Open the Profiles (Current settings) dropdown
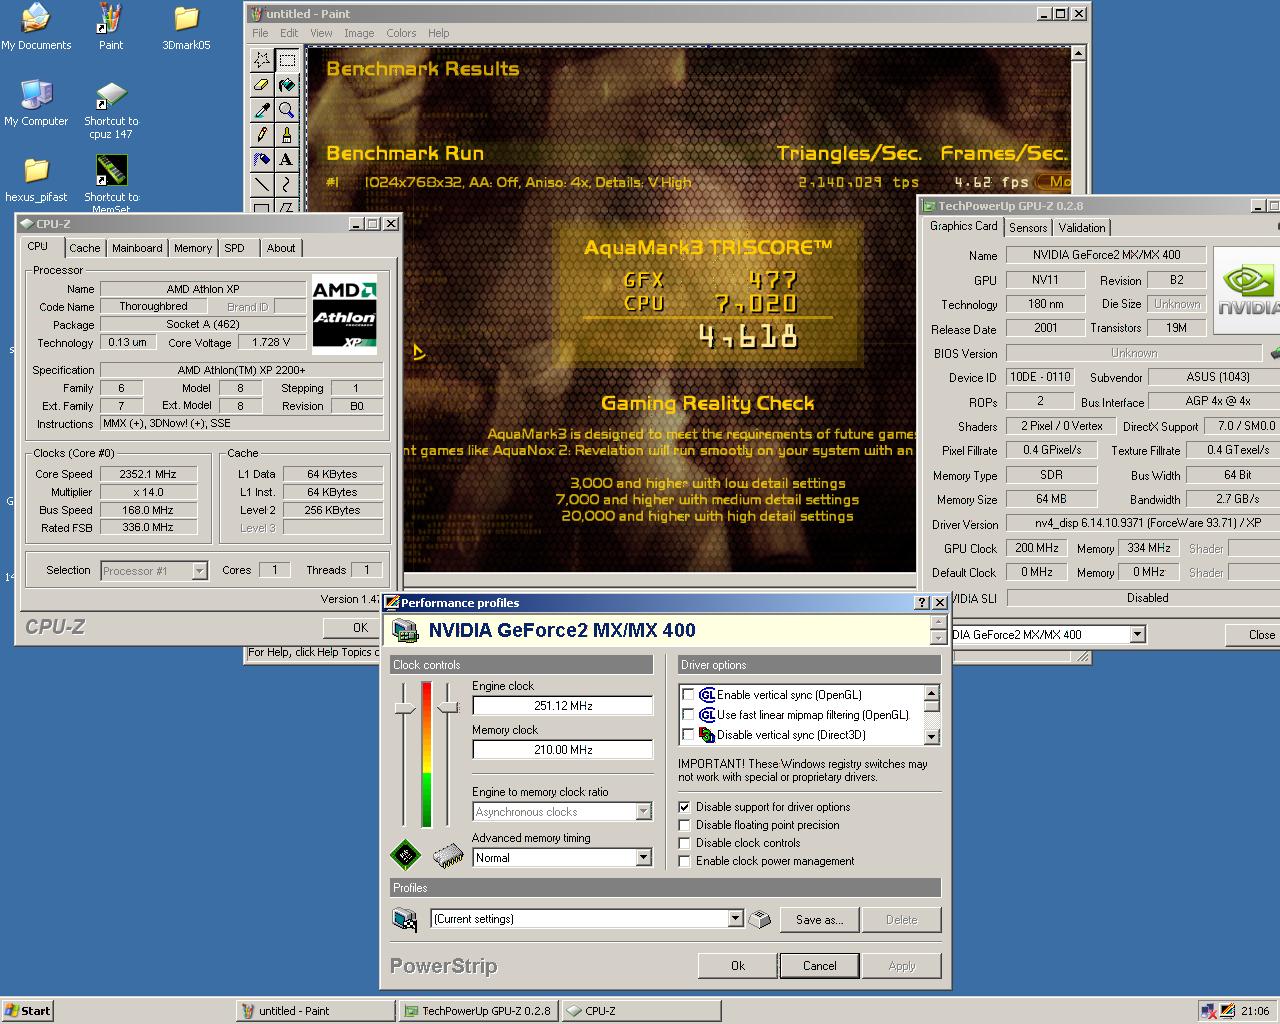 coord(735,919)
